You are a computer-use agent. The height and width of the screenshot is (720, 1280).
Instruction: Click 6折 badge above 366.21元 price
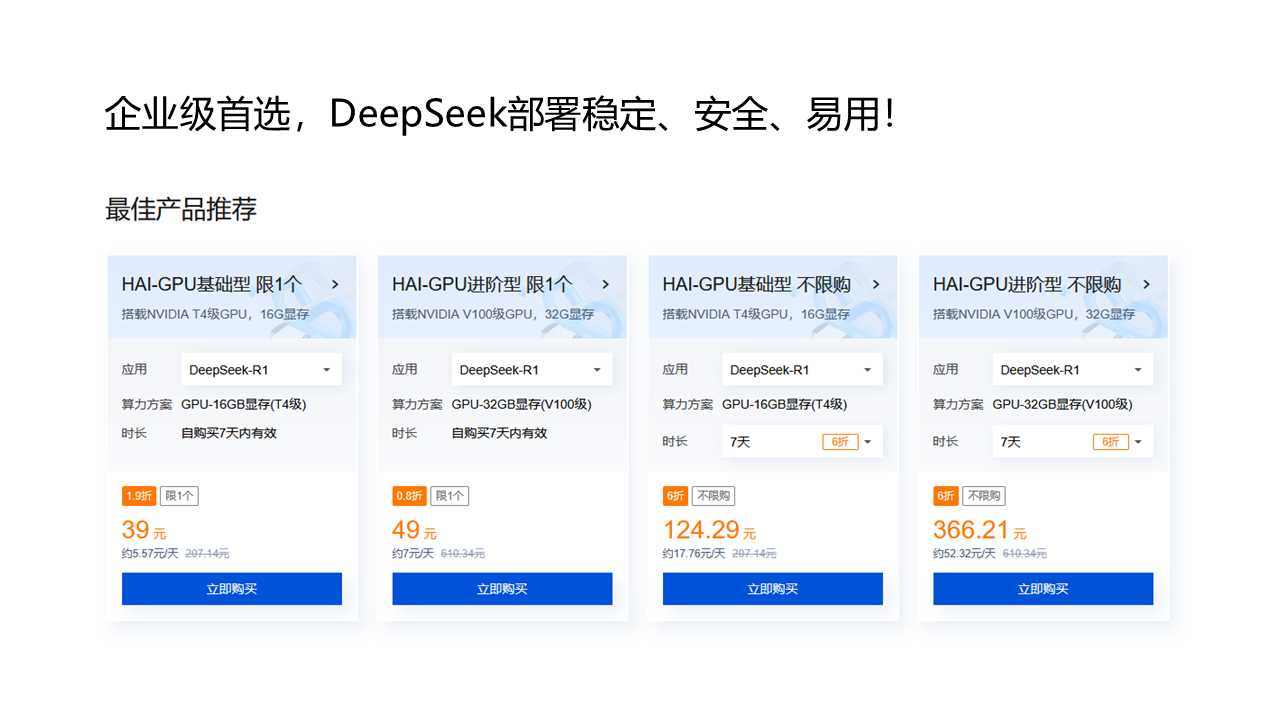point(945,496)
